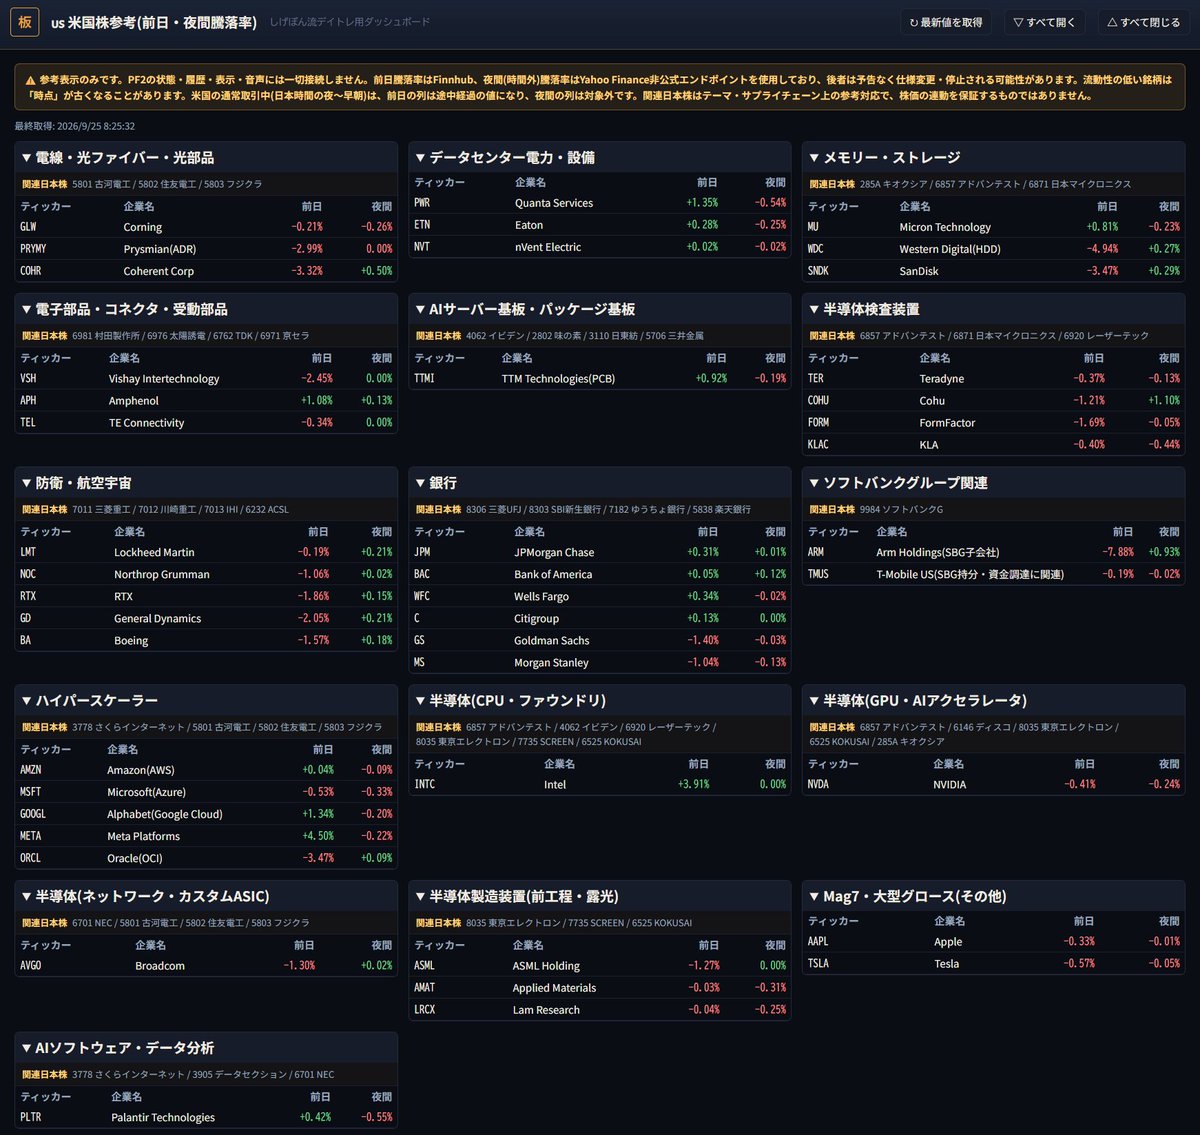Select the Vishay Intertechnology company name
This screenshot has height=1135, width=1200.
pos(164,379)
